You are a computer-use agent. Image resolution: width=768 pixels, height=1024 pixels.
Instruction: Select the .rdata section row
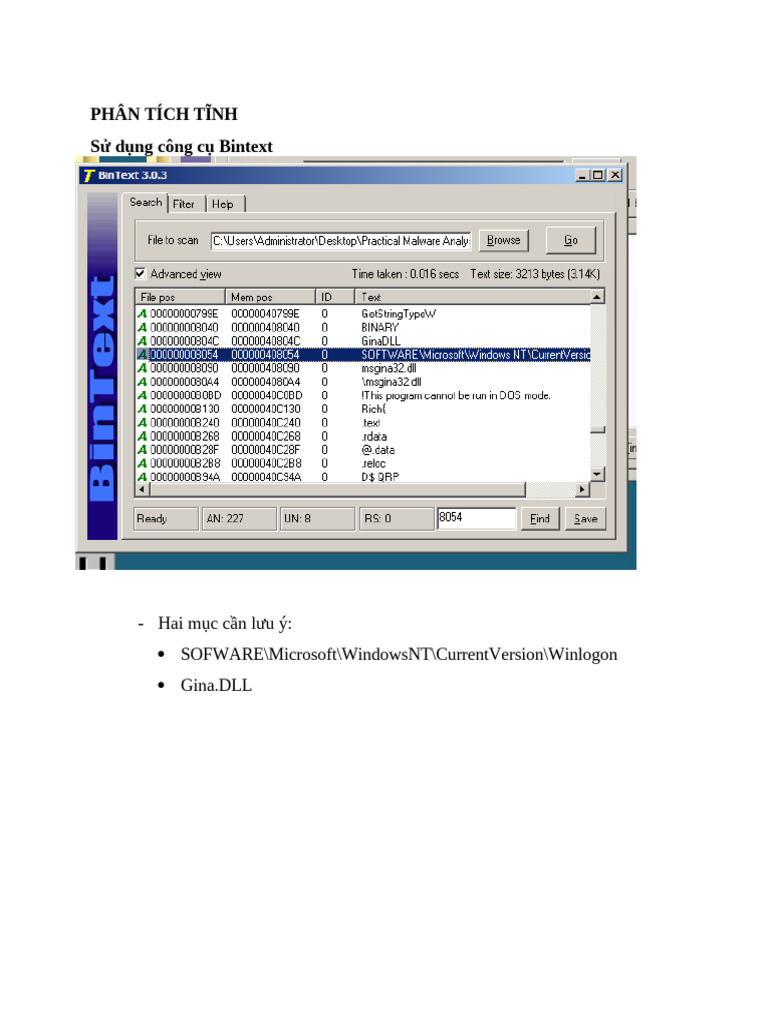click(363, 436)
